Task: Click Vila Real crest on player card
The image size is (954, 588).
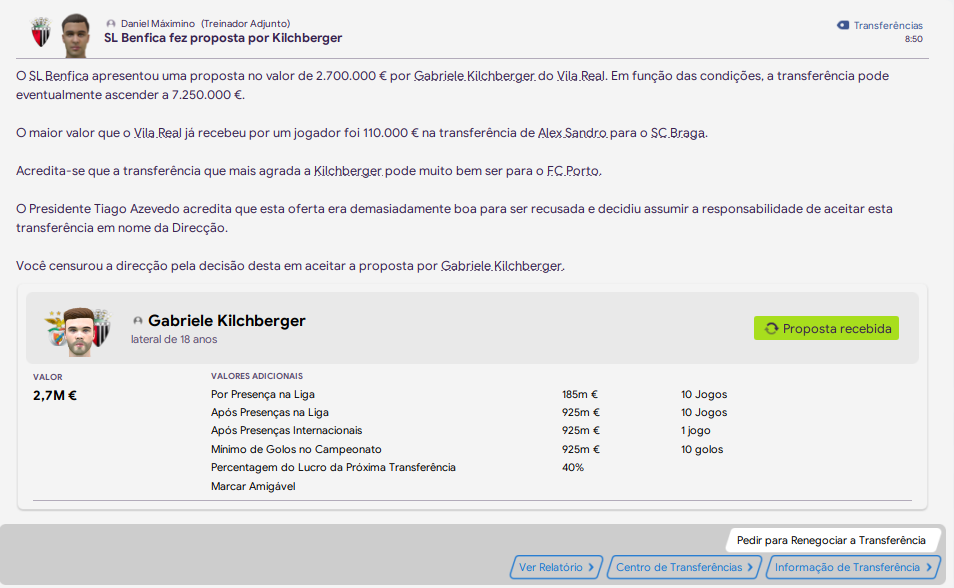Action: tap(102, 327)
